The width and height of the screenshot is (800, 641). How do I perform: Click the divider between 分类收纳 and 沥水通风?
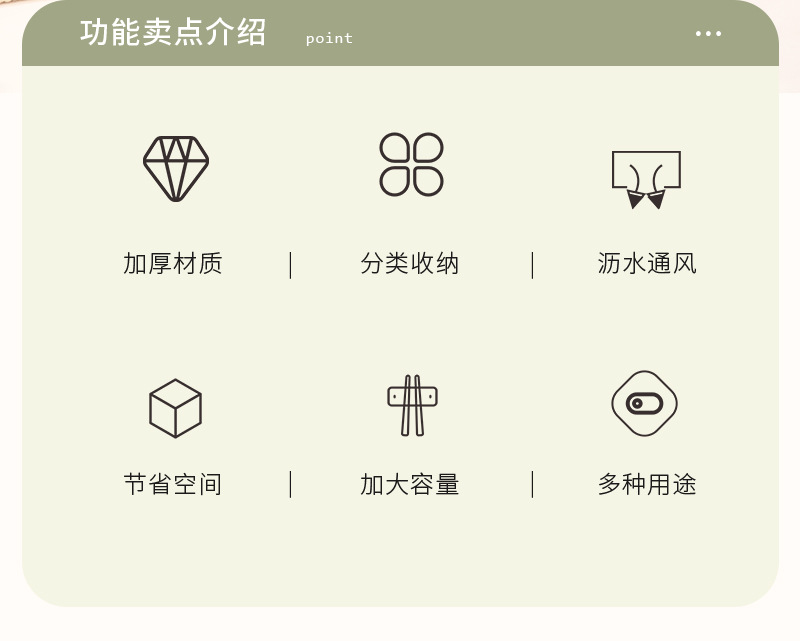click(532, 265)
